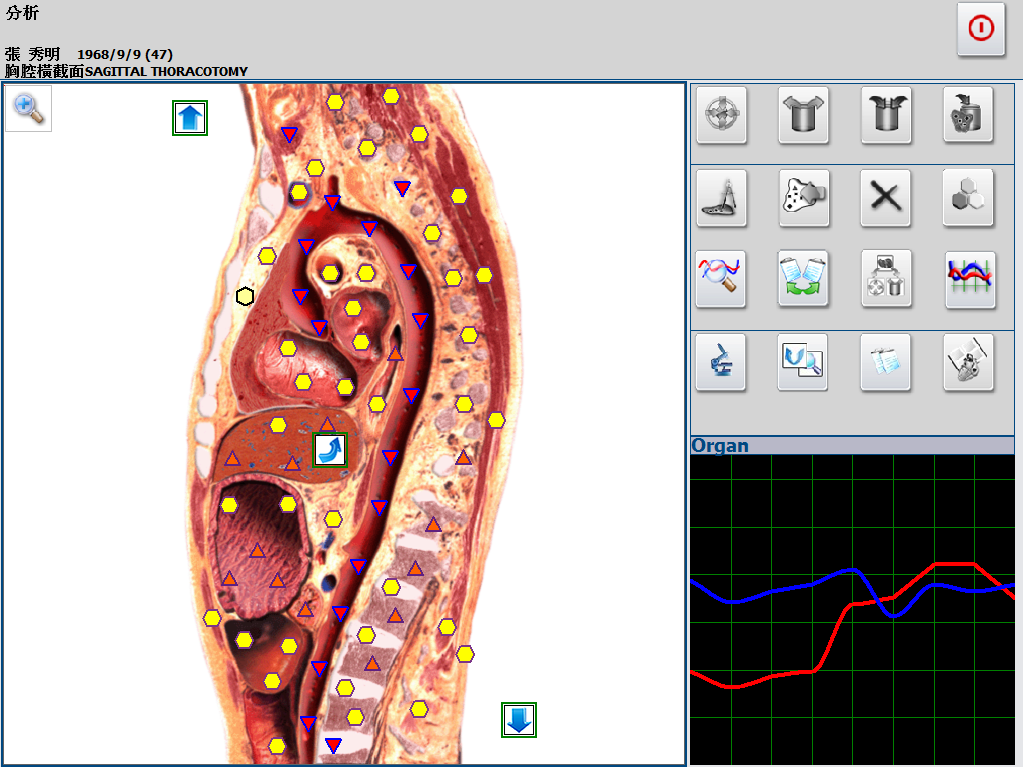Screen dimensions: 1023x767
Task: Click the red power exit button
Action: coord(980,29)
